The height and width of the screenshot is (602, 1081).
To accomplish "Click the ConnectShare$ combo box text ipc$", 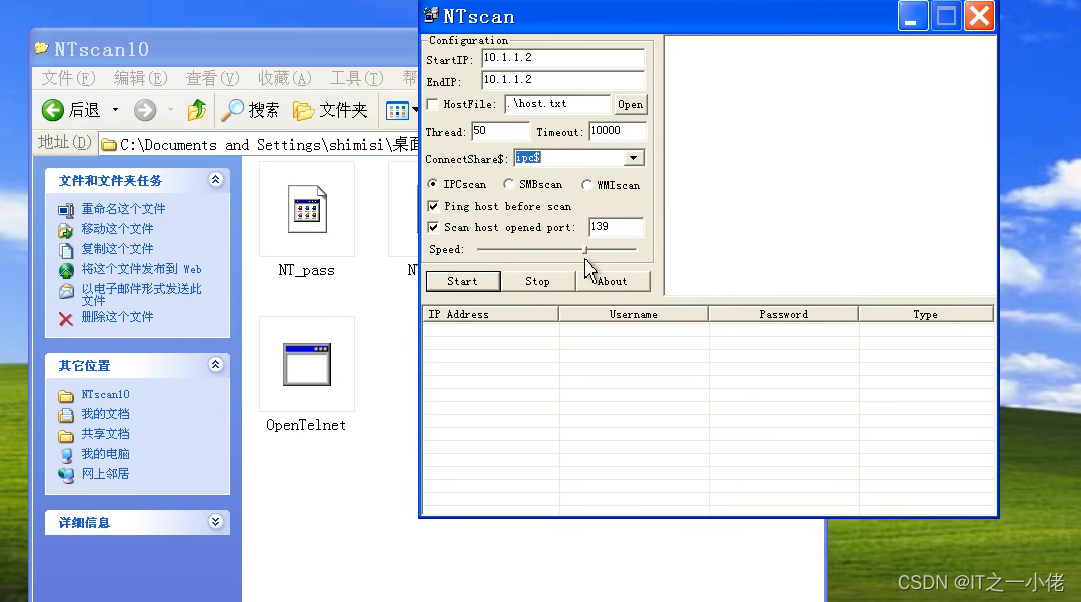I will [528, 158].
